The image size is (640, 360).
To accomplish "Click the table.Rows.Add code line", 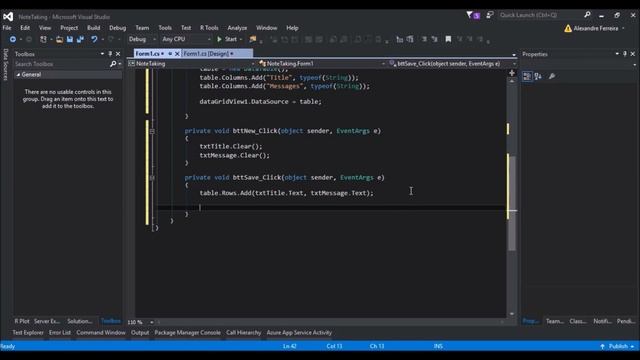I will pos(286,193).
